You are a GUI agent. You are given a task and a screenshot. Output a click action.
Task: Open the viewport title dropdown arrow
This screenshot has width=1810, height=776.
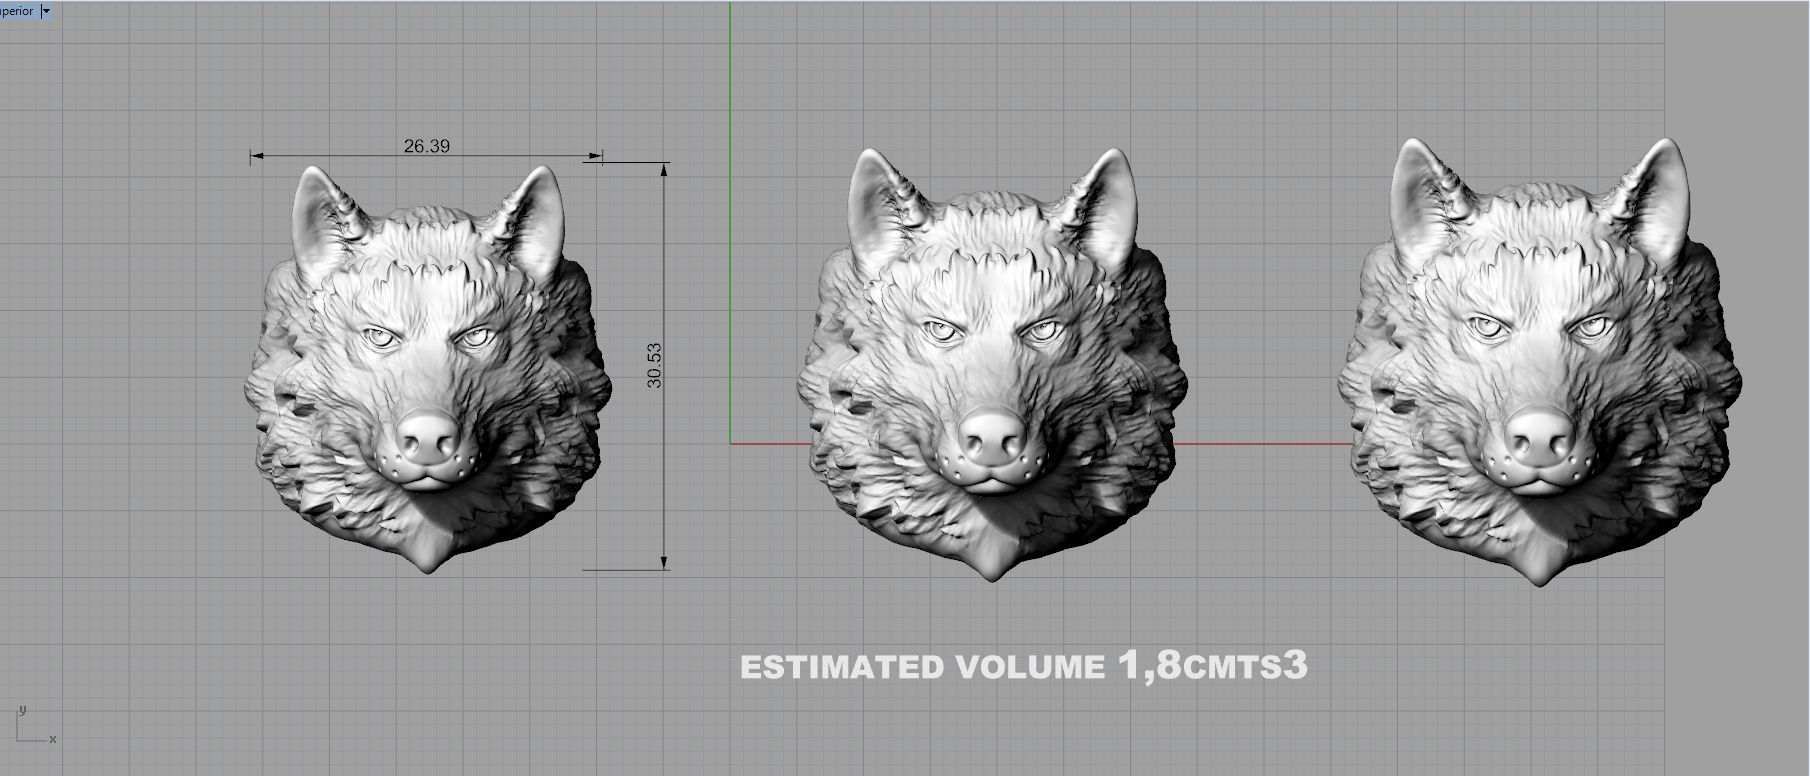pos(46,11)
